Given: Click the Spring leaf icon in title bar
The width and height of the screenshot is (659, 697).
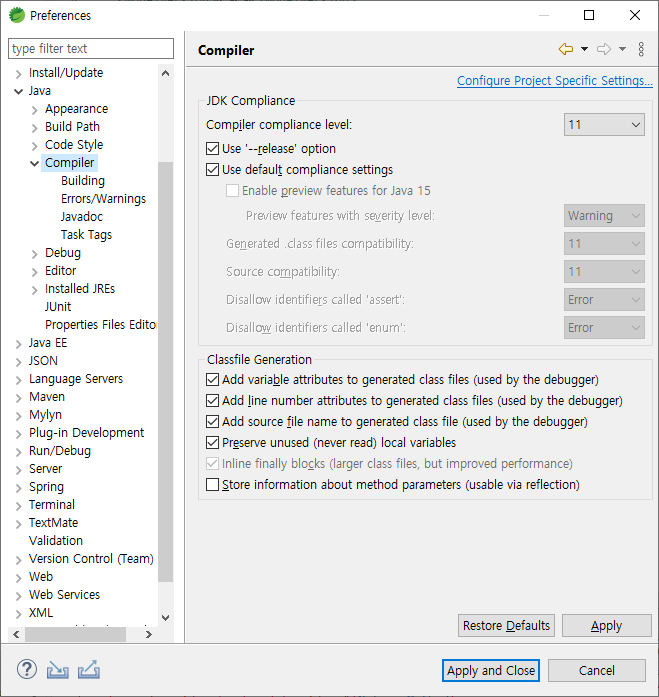Looking at the screenshot, I should click(x=17, y=15).
